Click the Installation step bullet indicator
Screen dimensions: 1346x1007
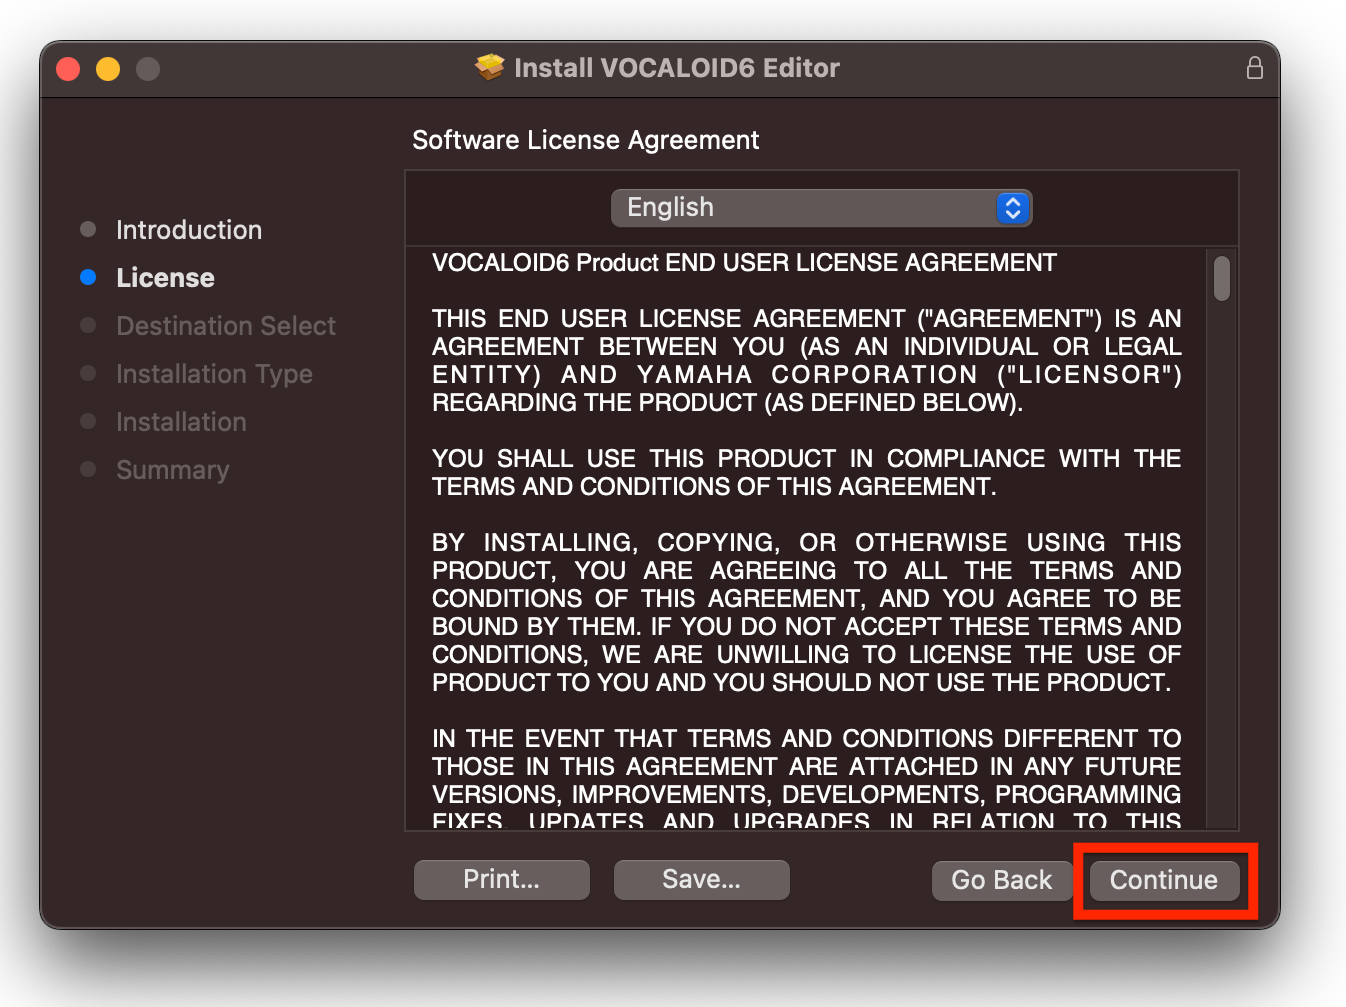(88, 421)
